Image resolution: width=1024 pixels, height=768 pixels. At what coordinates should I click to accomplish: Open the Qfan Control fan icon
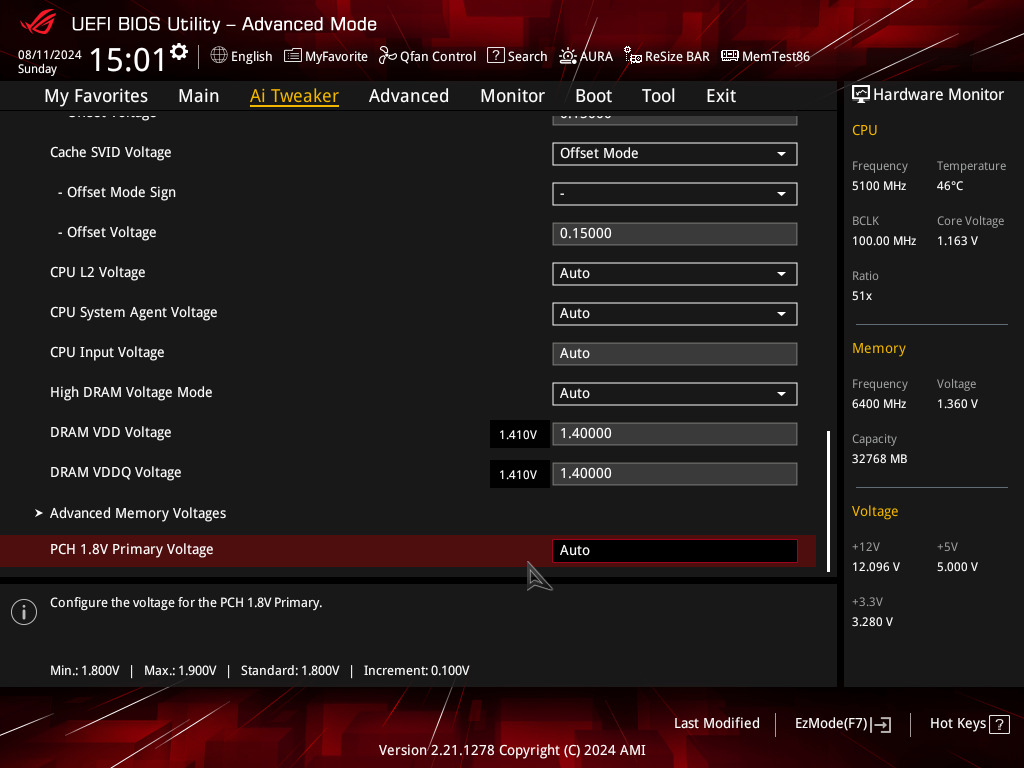387,56
